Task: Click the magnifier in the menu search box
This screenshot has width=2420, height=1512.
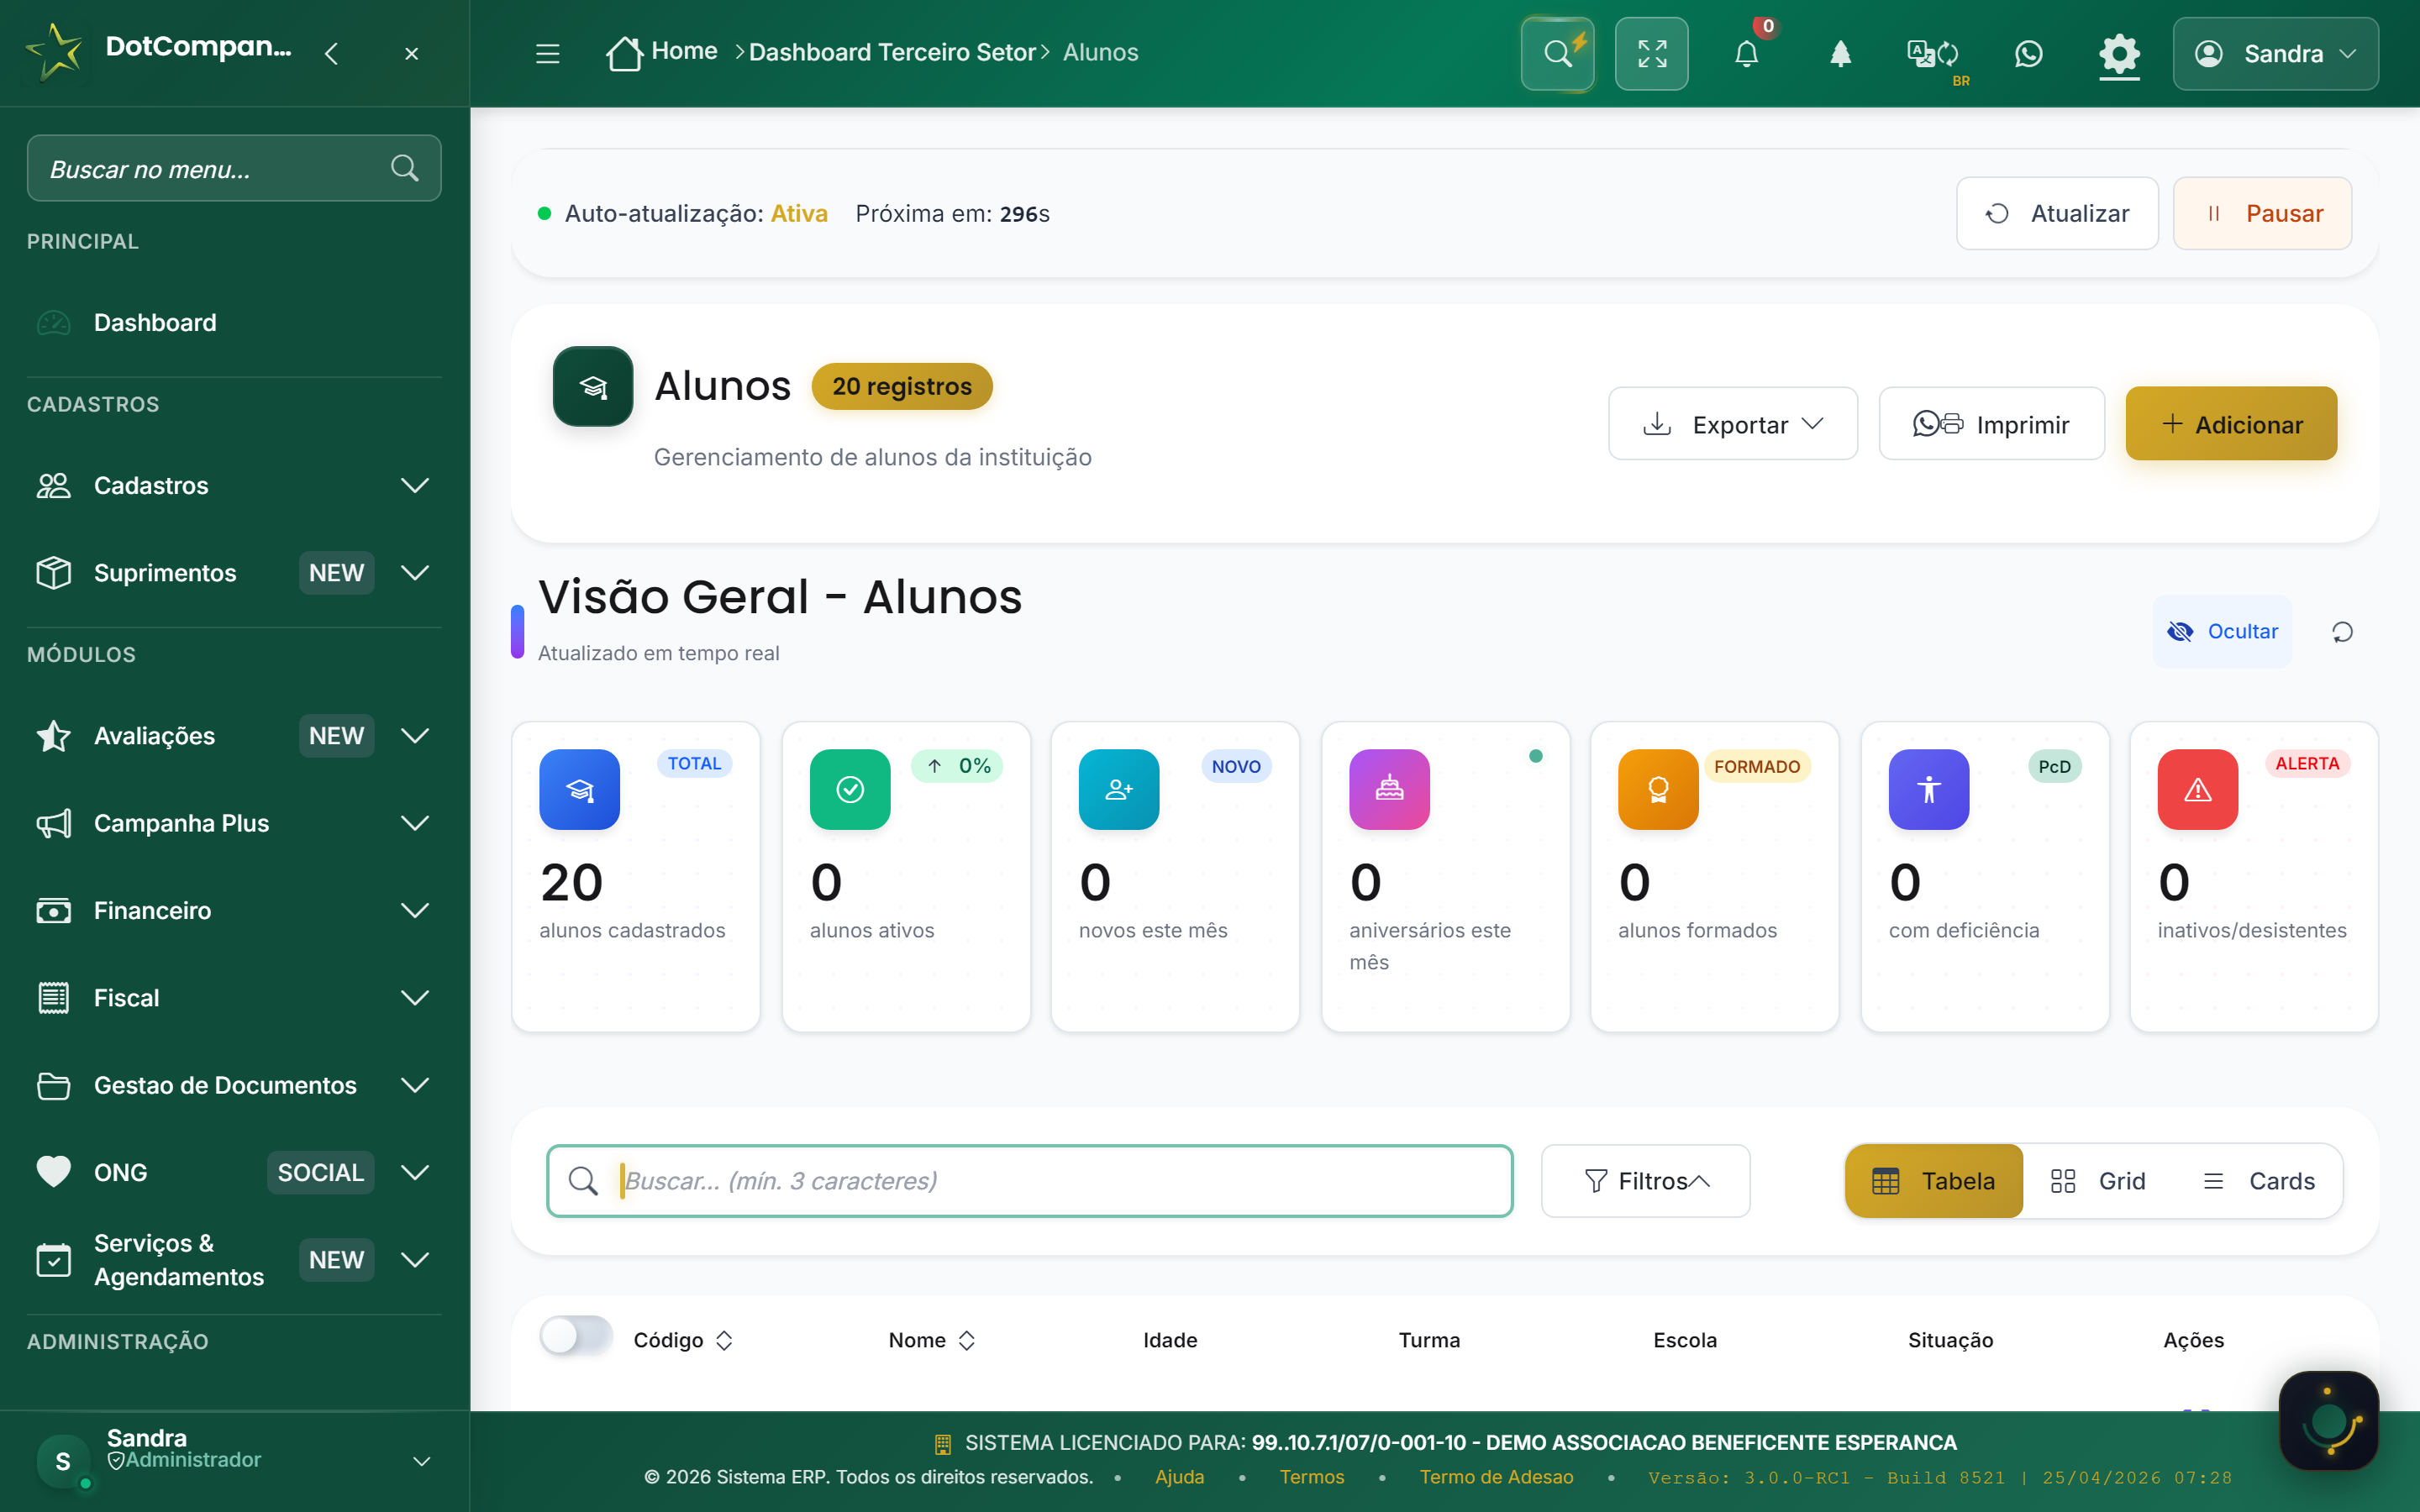Action: pyautogui.click(x=404, y=168)
